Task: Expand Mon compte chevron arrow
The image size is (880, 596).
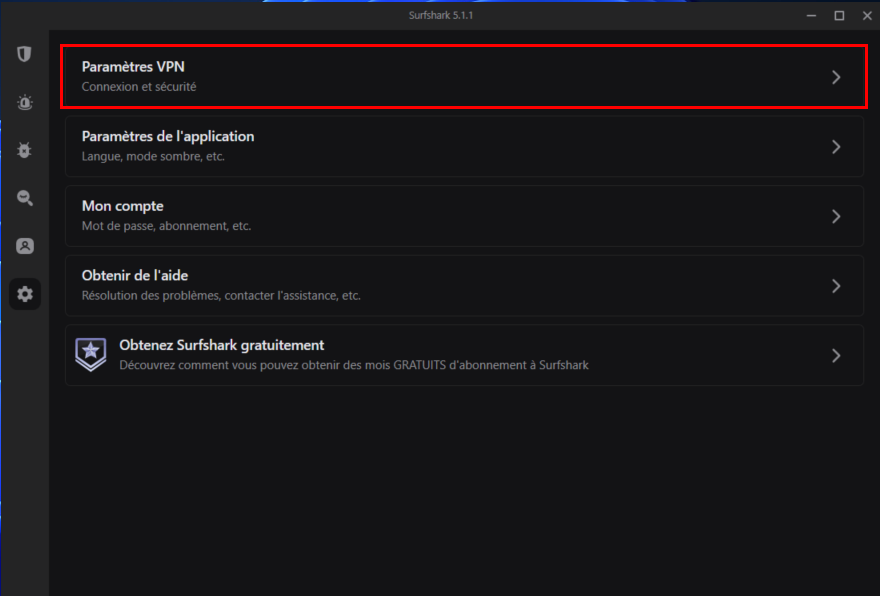Action: coord(836,216)
